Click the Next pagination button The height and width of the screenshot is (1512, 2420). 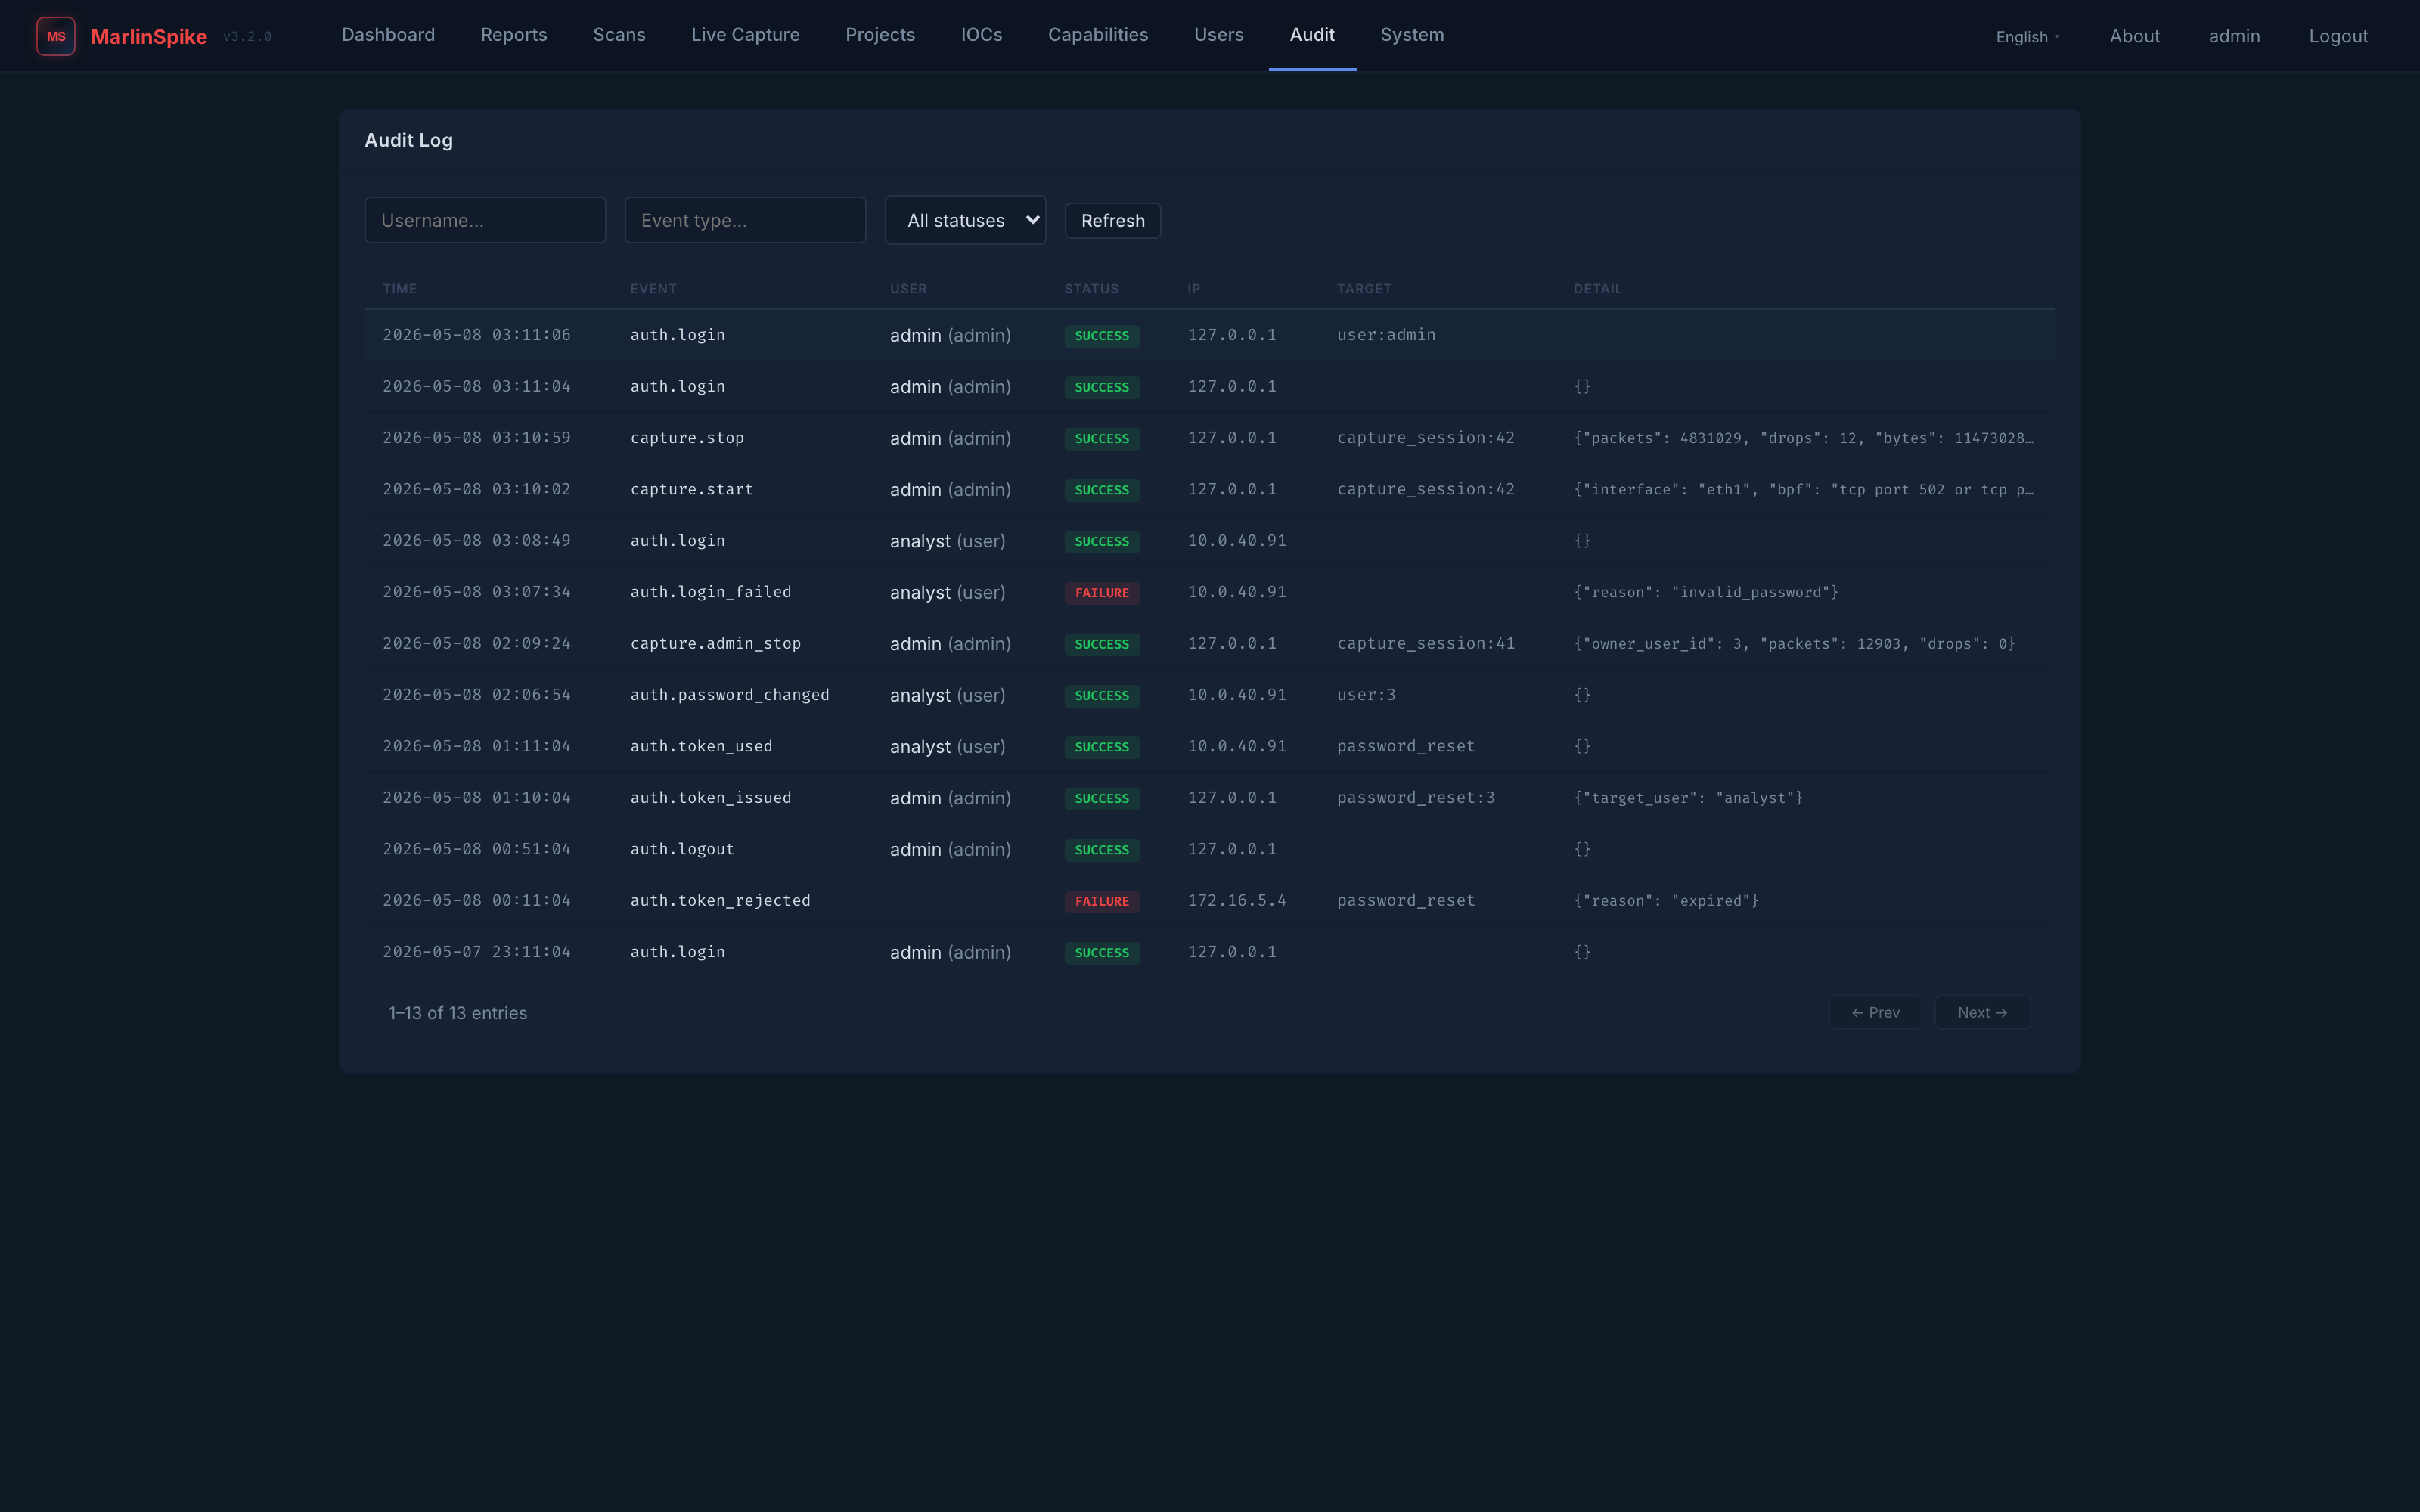point(1982,1012)
